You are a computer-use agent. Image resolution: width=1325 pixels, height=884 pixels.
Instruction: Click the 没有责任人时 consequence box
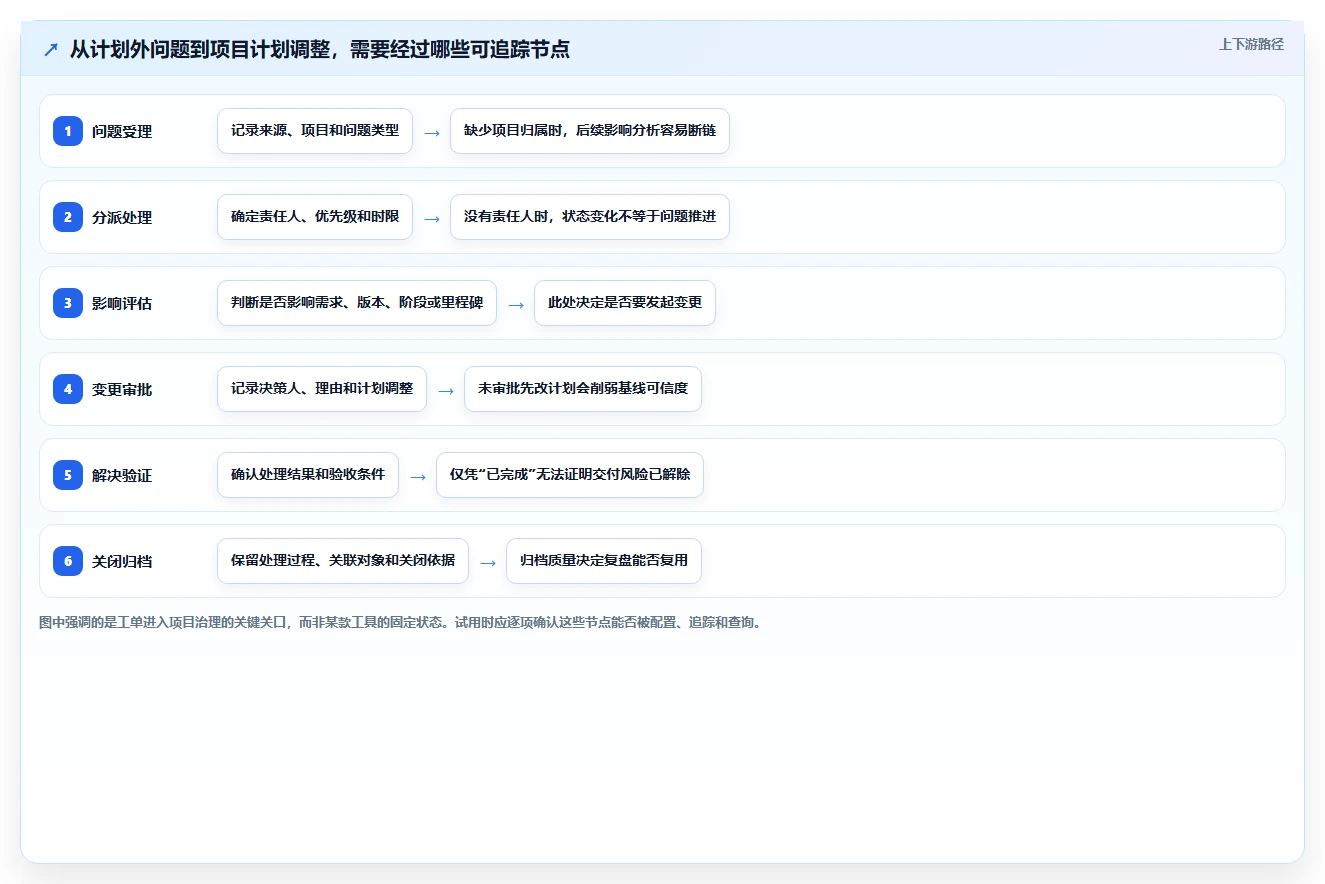pyautogui.click(x=590, y=217)
